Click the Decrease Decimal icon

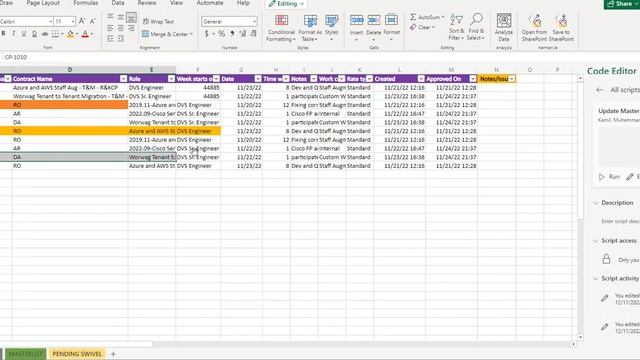click(253, 33)
